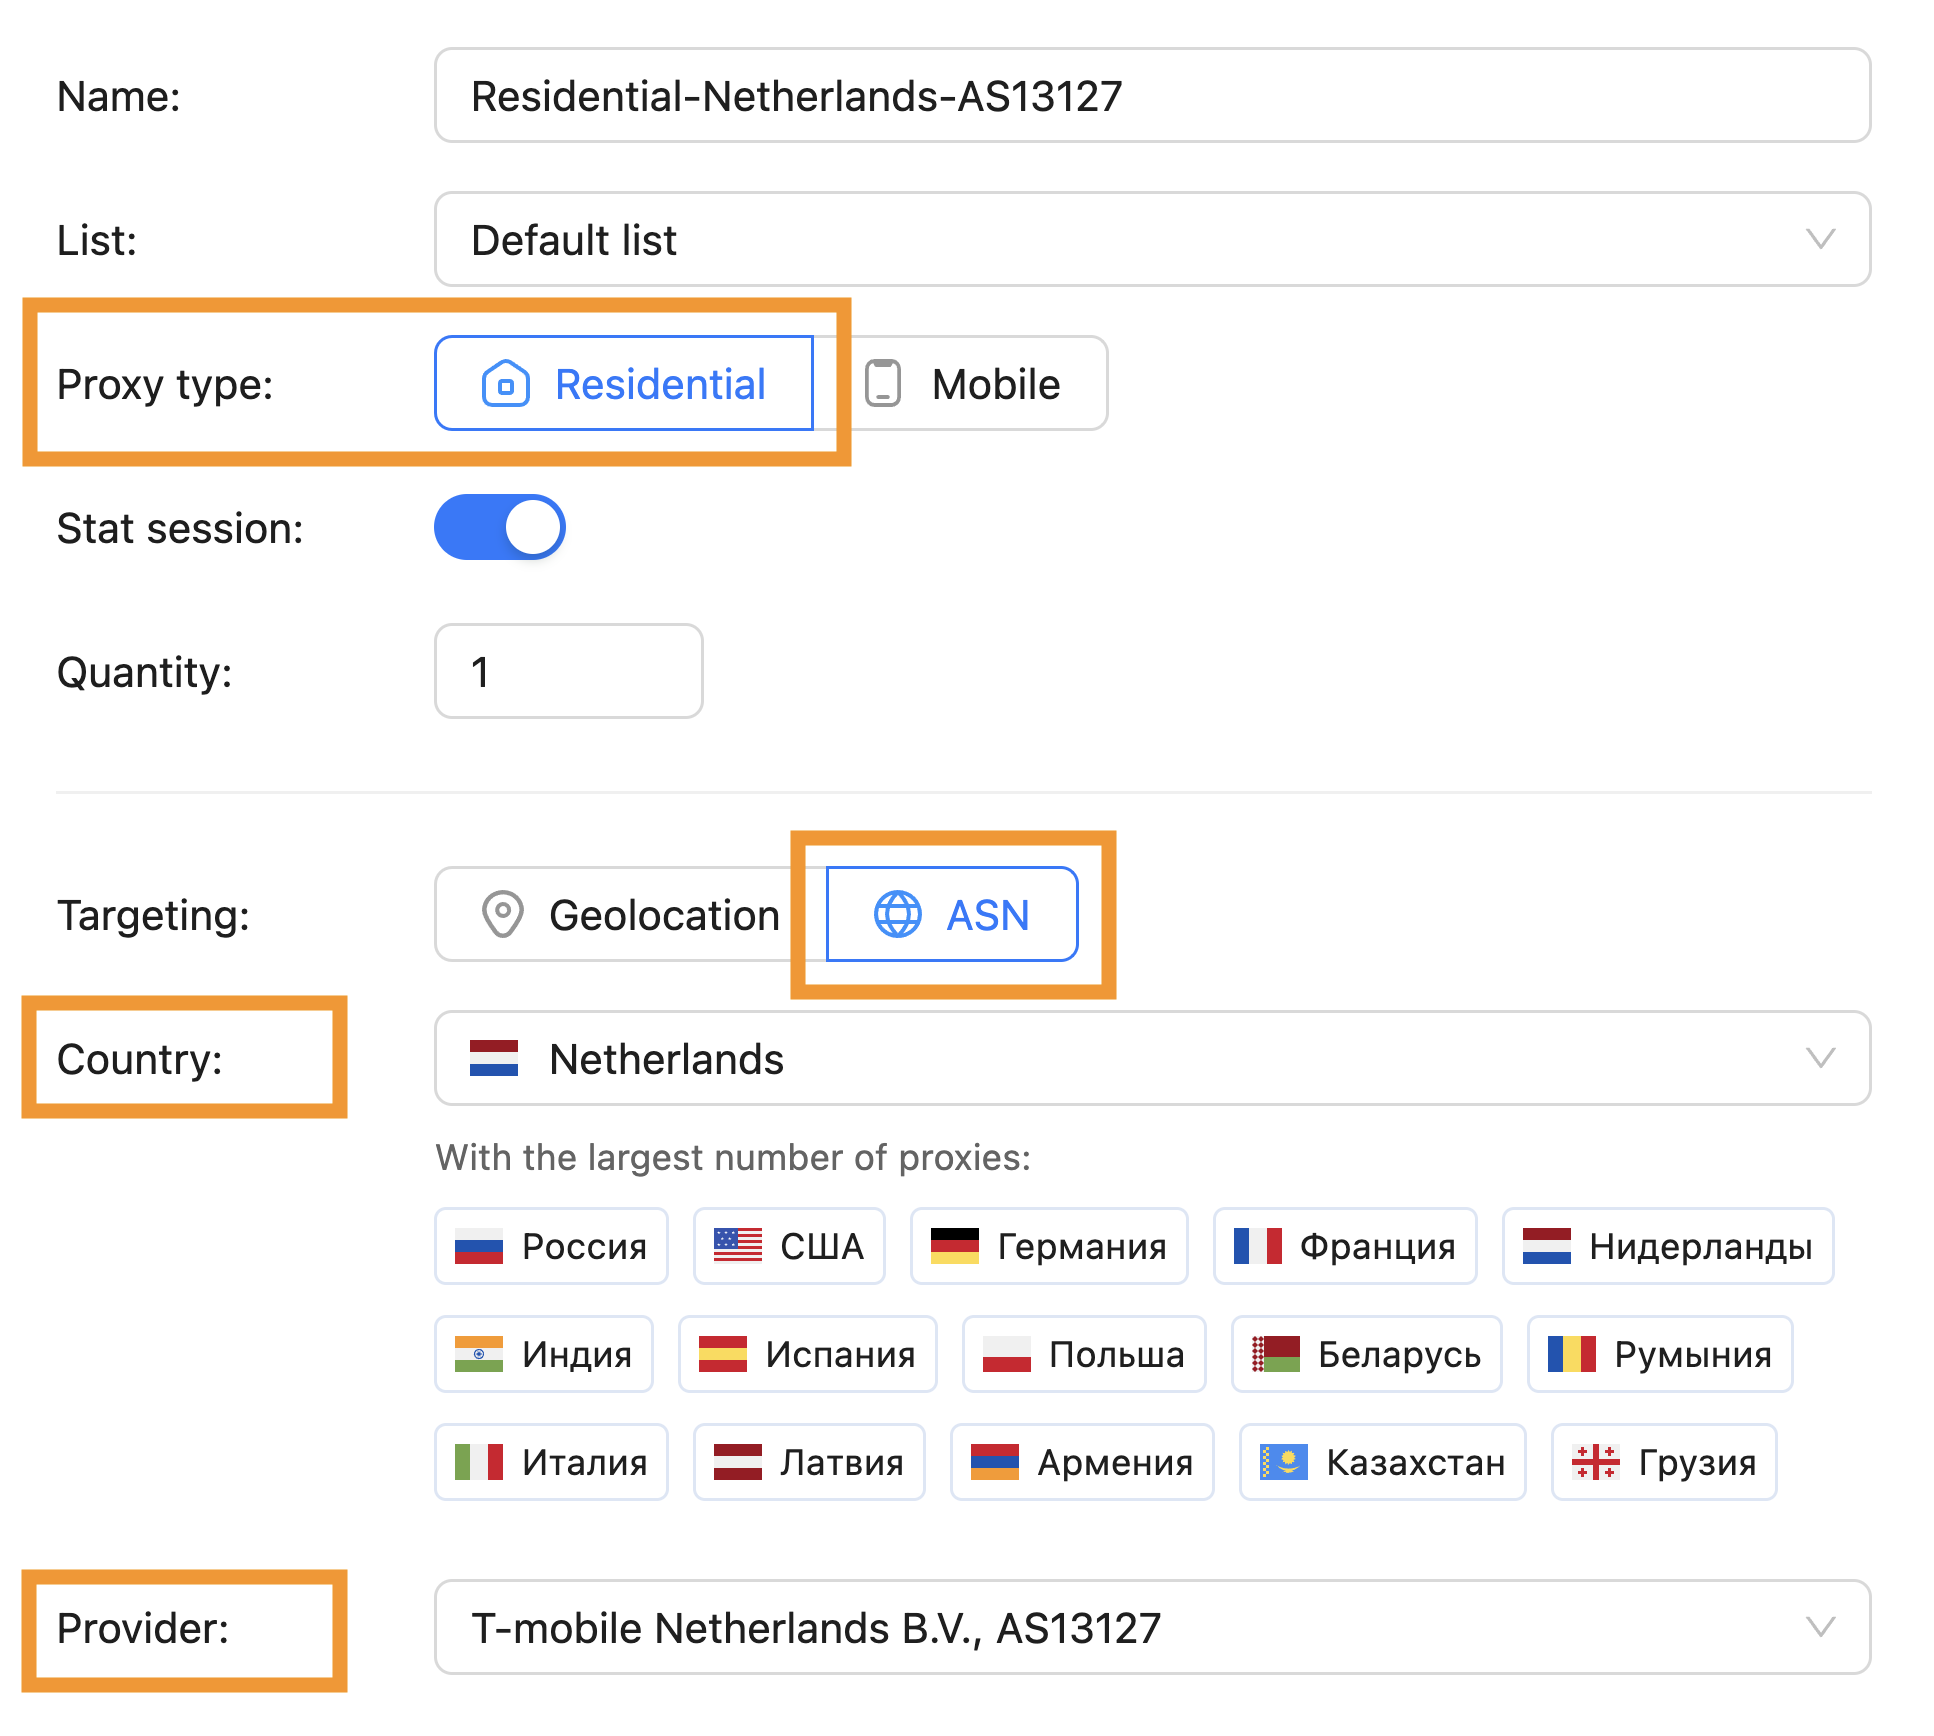
Task: Click the Mobile phone icon
Action: [883, 384]
